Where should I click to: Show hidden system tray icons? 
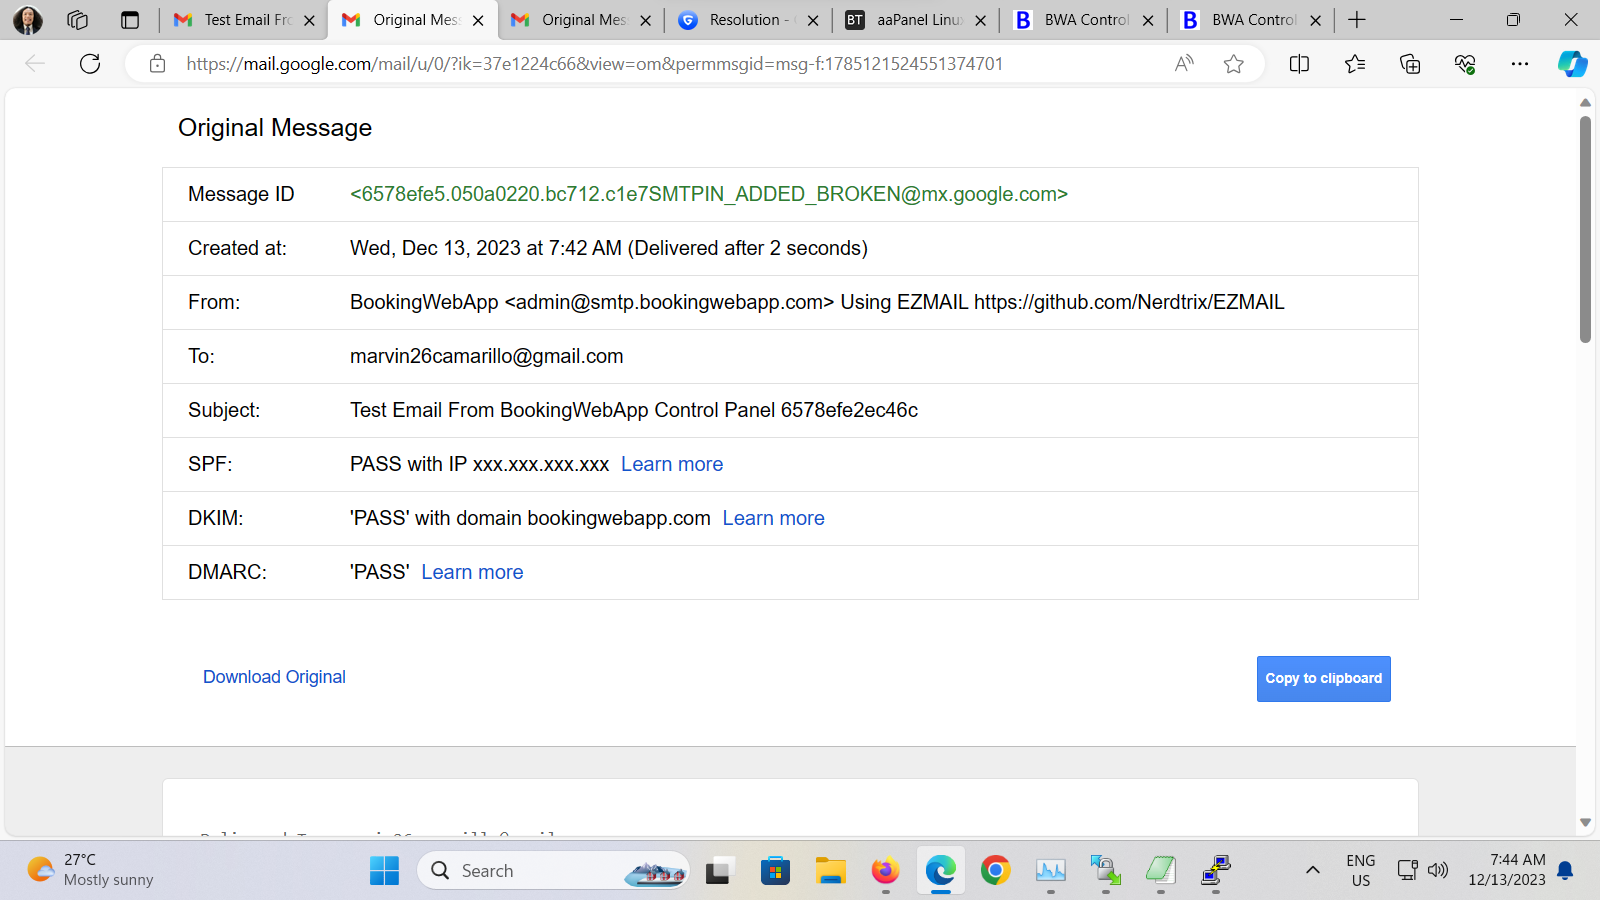(x=1313, y=870)
